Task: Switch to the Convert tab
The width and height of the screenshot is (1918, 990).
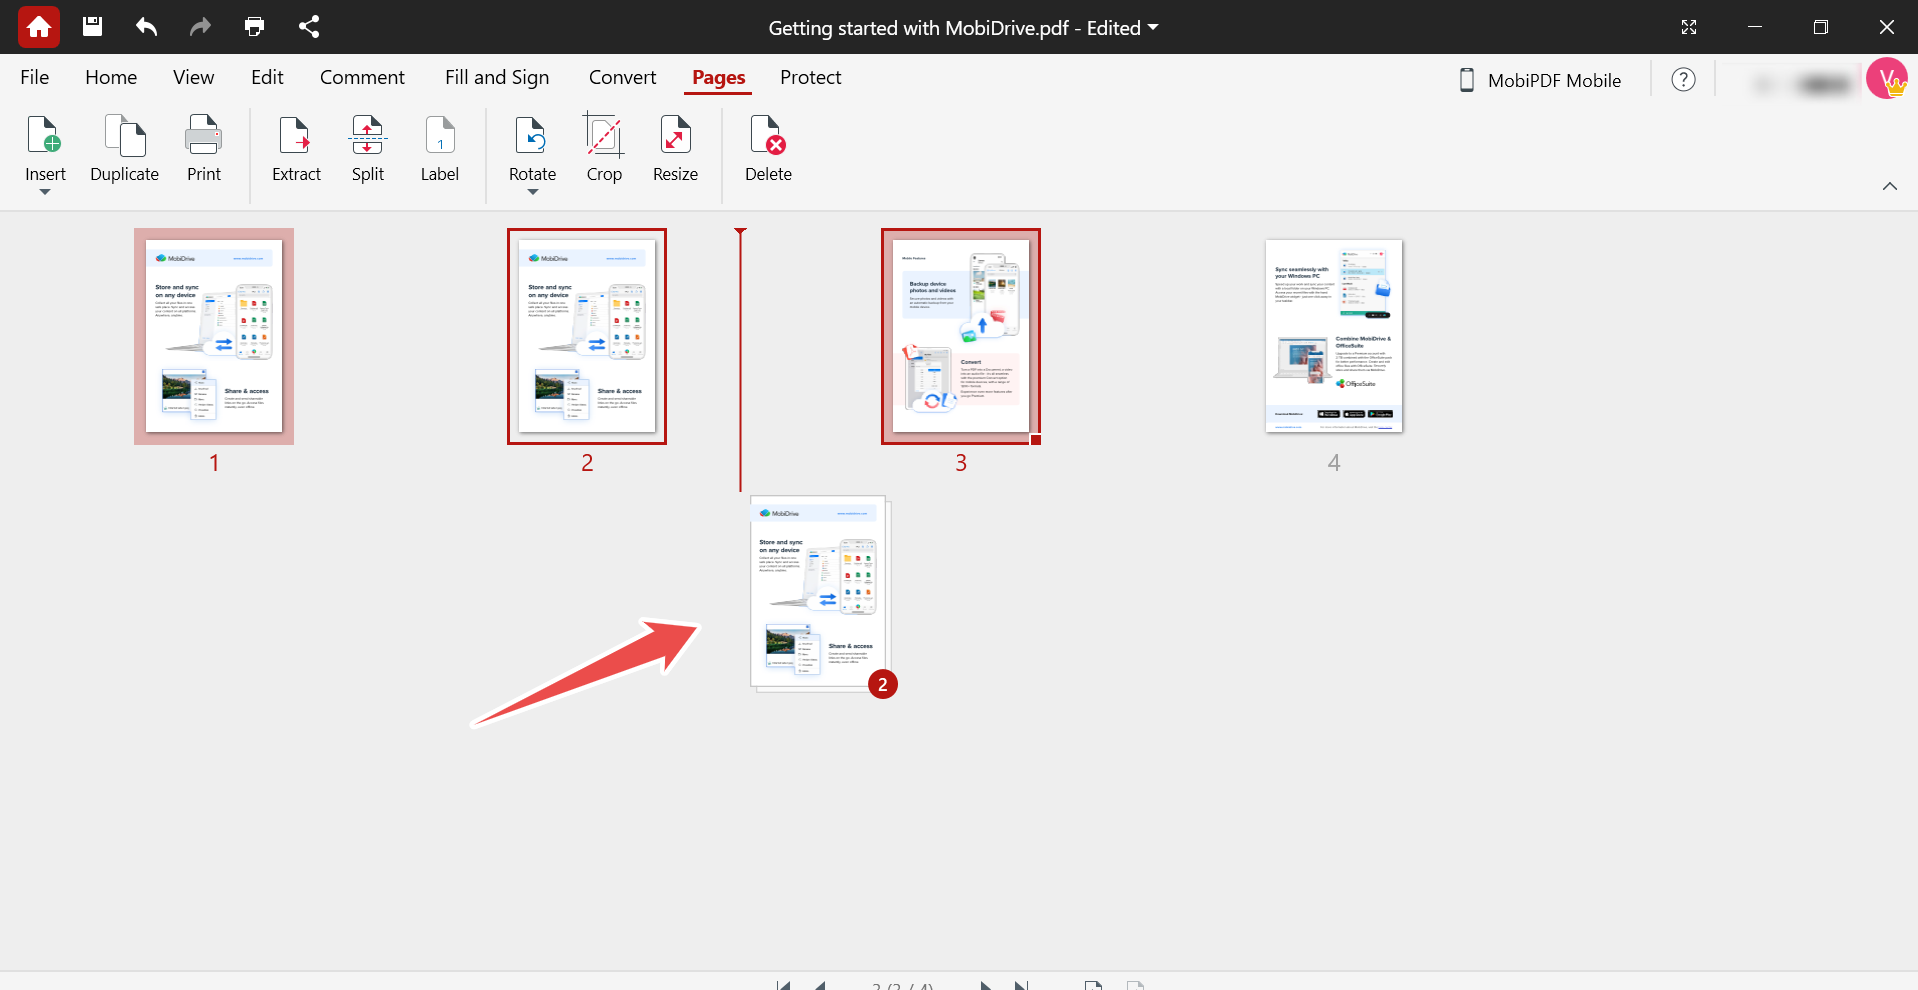Action: pos(621,77)
